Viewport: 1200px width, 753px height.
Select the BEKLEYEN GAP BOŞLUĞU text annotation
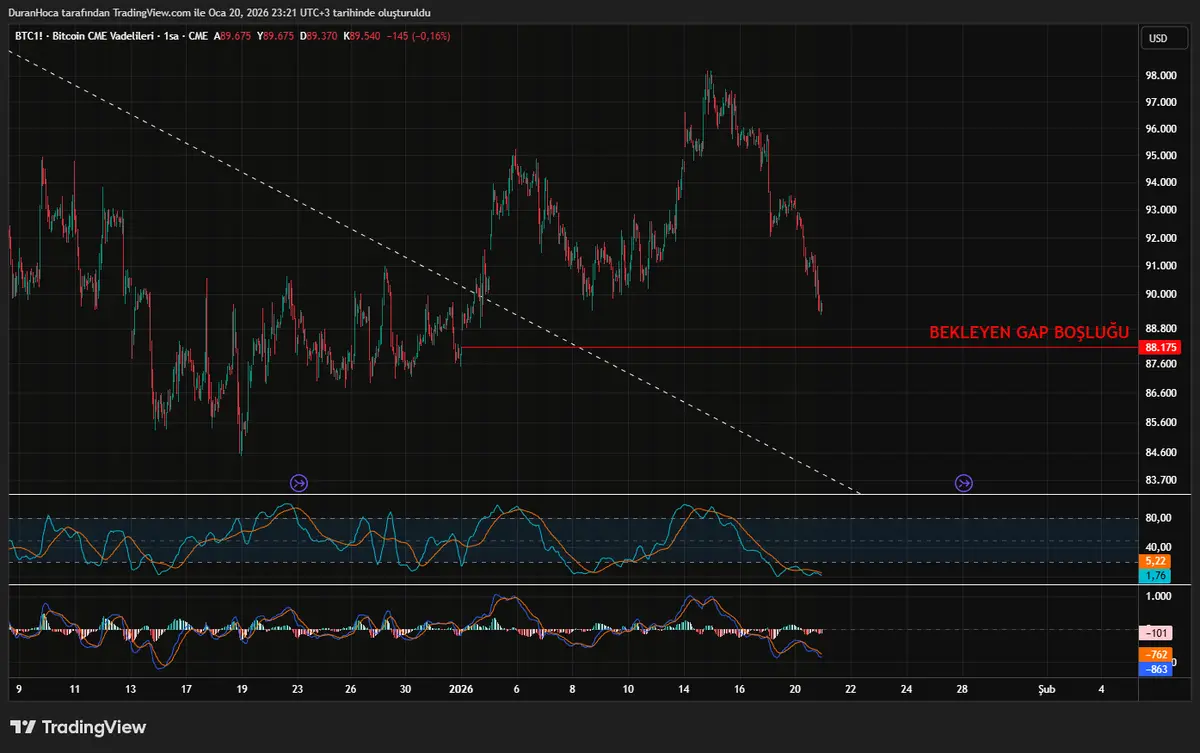[x=1028, y=331]
